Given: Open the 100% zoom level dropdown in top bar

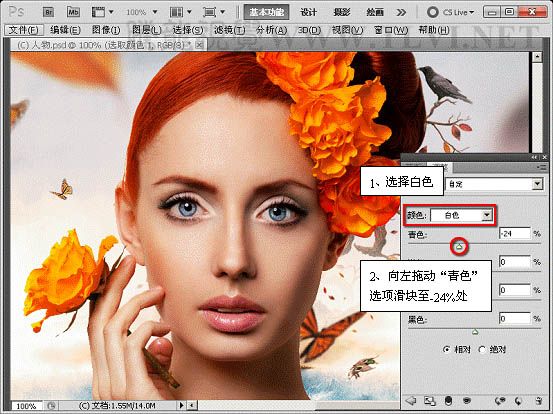Looking at the screenshot, I should click(x=142, y=12).
